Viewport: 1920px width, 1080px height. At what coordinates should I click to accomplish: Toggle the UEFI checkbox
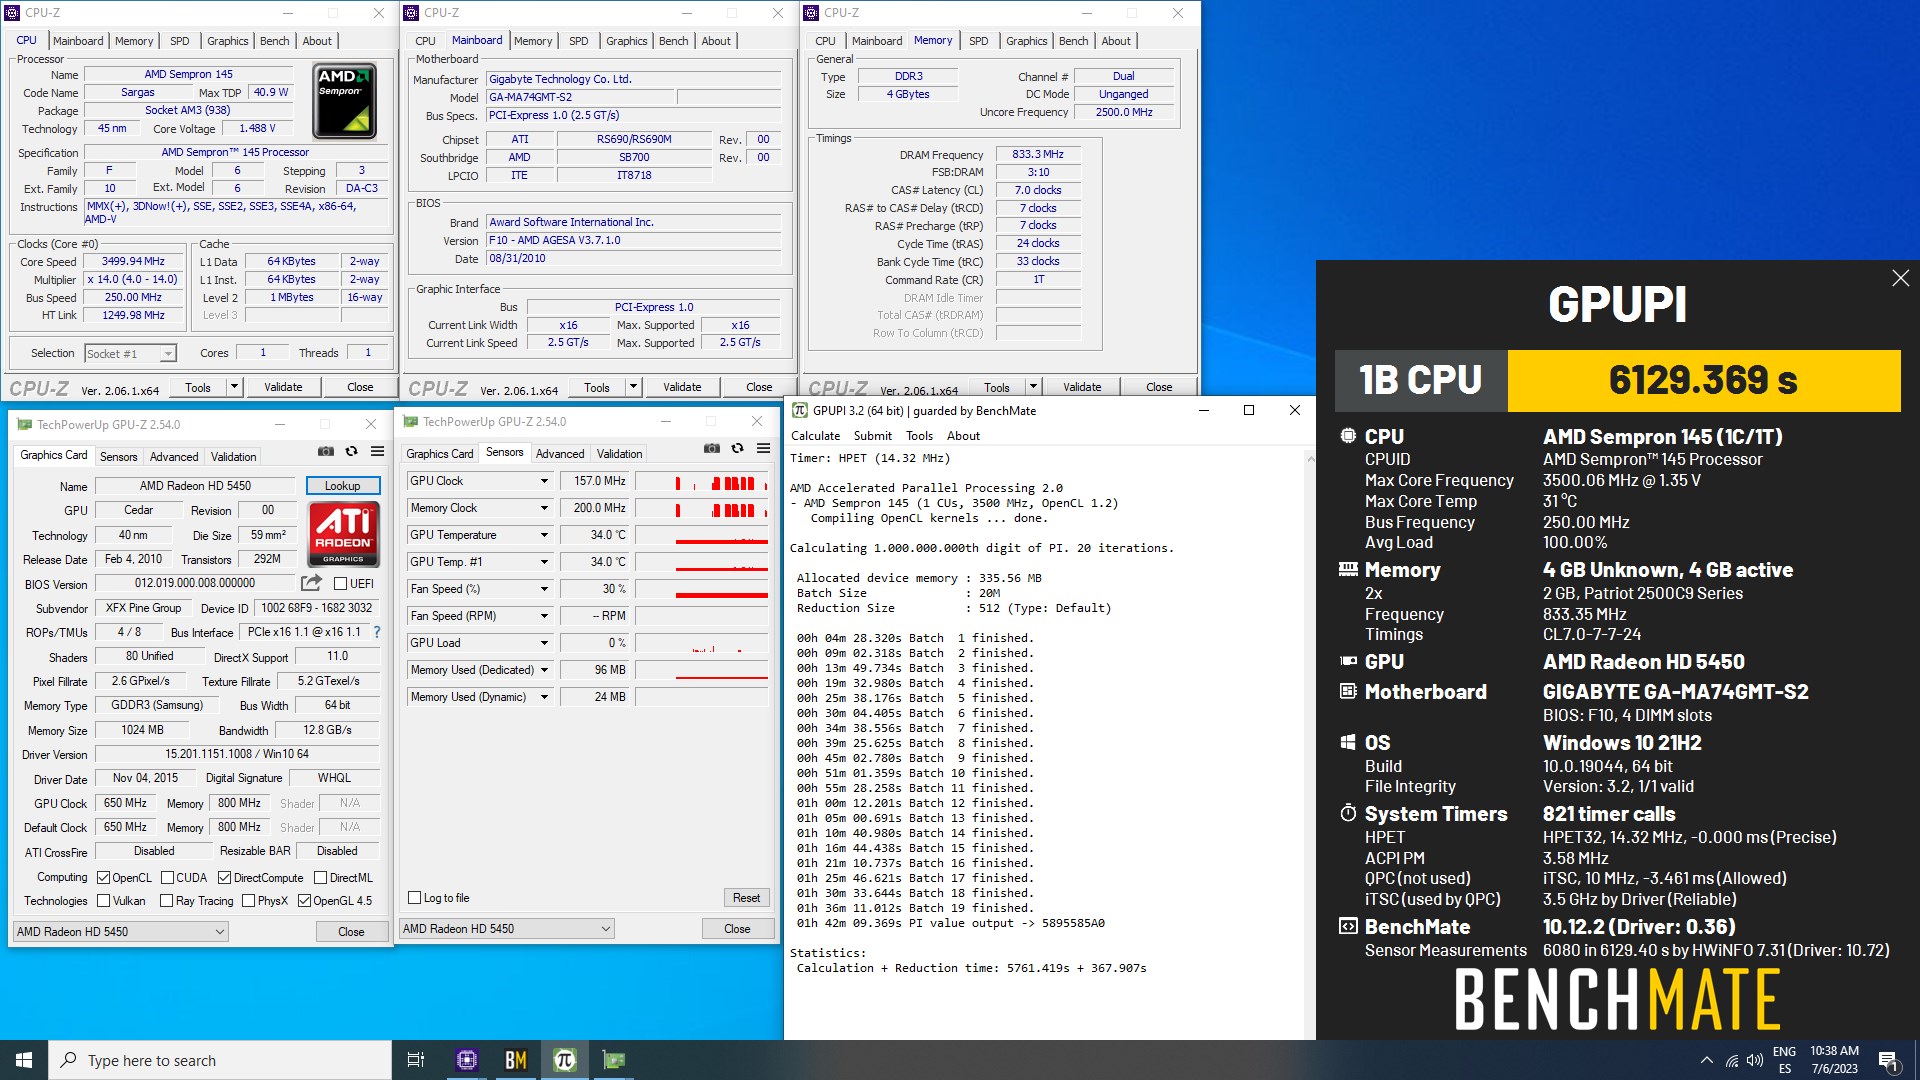tap(340, 584)
